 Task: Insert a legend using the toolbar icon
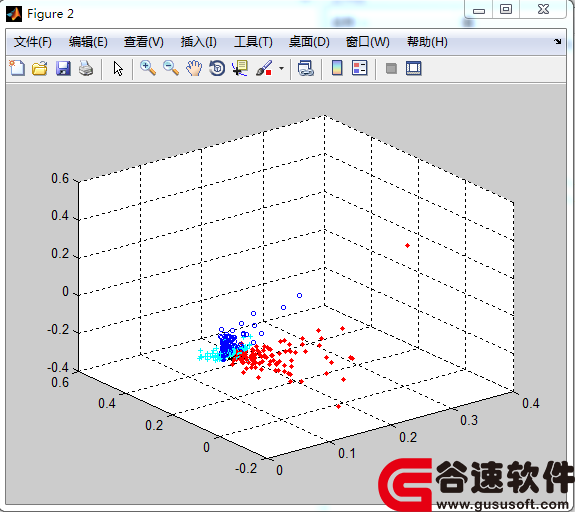point(359,68)
